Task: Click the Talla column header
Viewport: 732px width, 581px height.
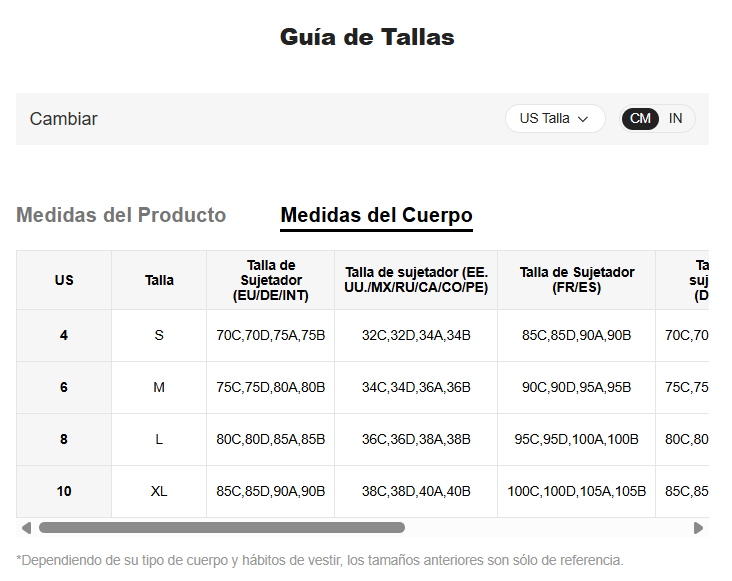Action: click(159, 280)
